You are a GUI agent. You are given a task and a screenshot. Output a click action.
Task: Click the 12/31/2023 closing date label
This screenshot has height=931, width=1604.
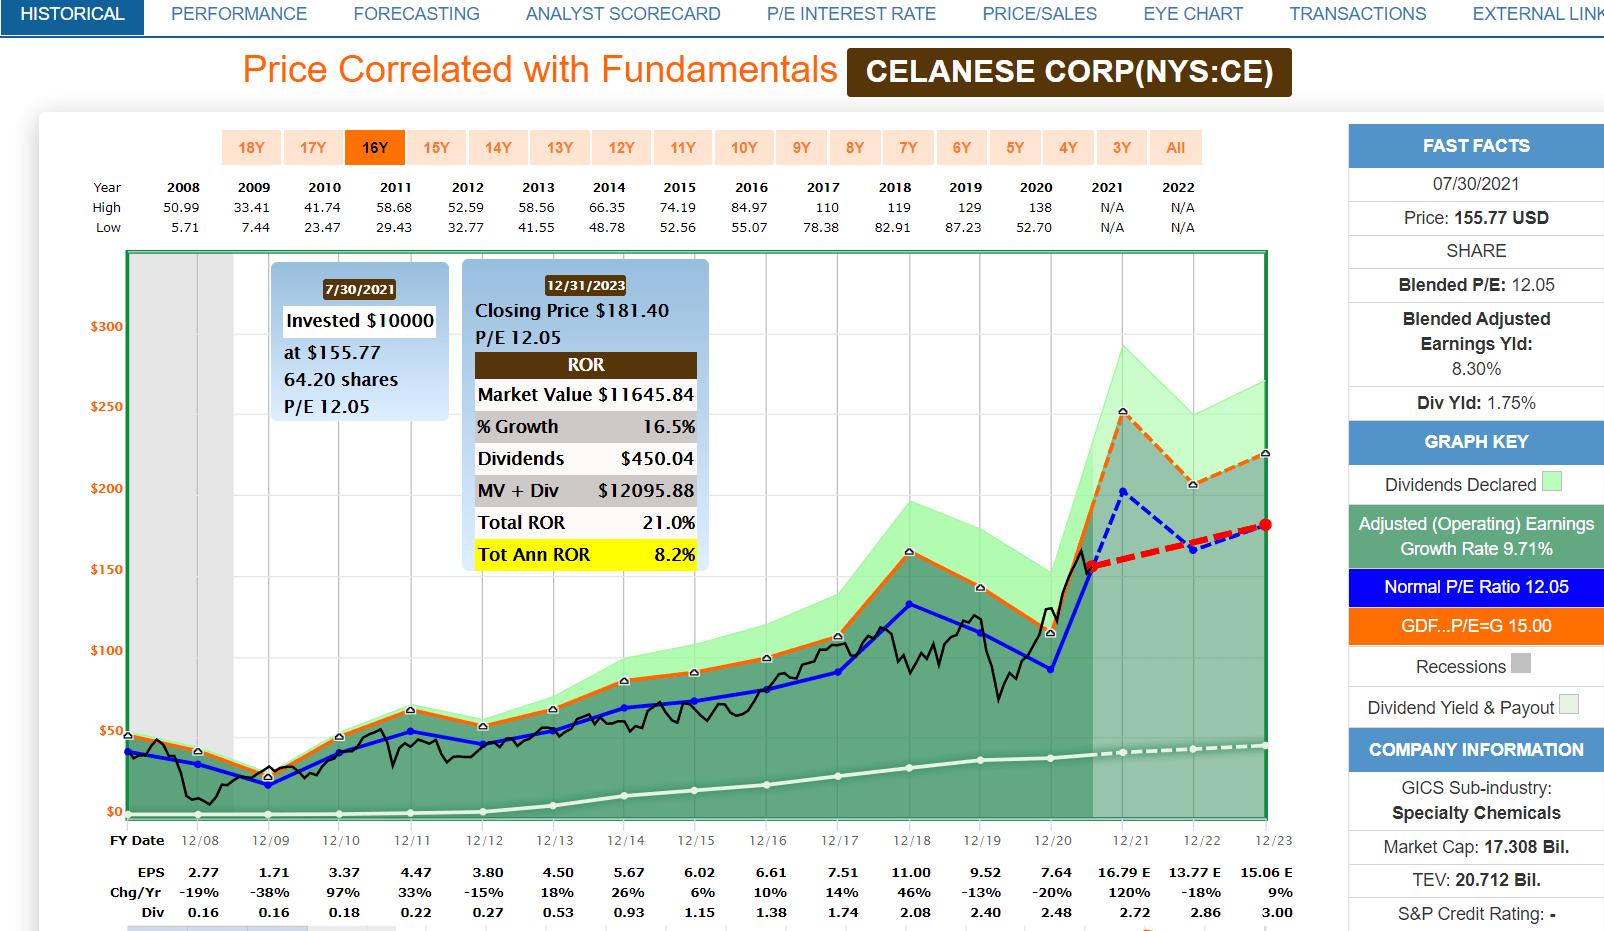click(x=586, y=286)
